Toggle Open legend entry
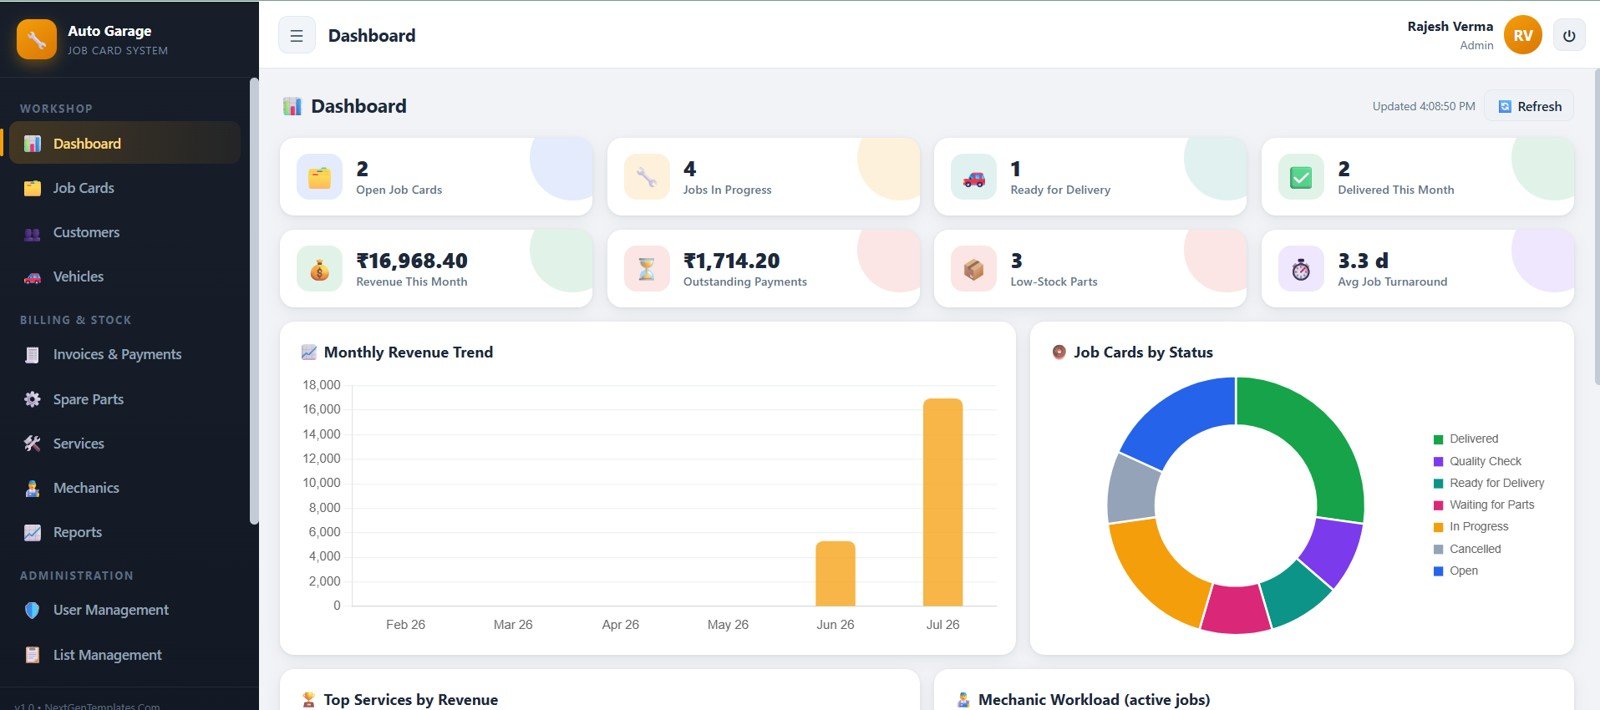Viewport: 1600px width, 710px height. pos(1456,571)
